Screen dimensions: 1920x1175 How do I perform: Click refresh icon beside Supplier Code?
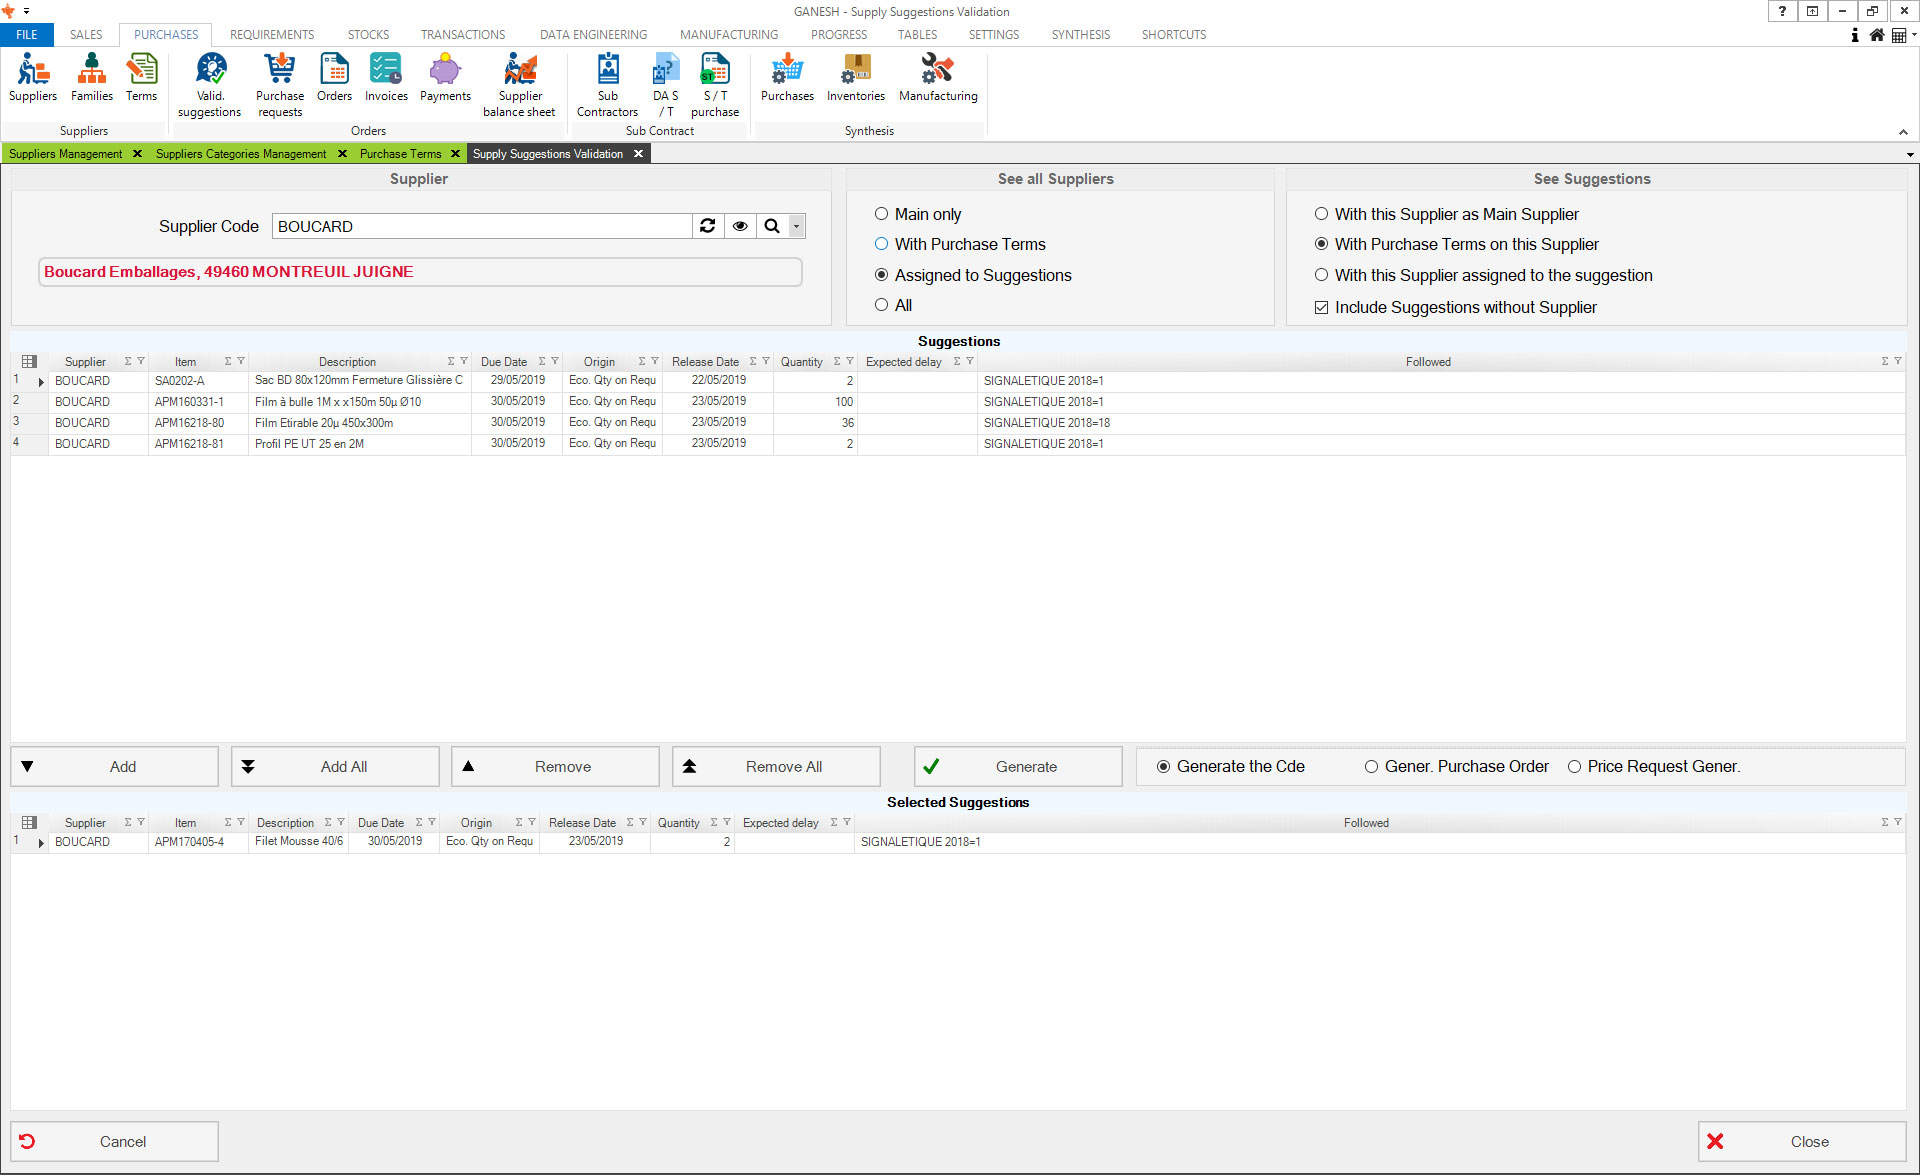tap(708, 226)
